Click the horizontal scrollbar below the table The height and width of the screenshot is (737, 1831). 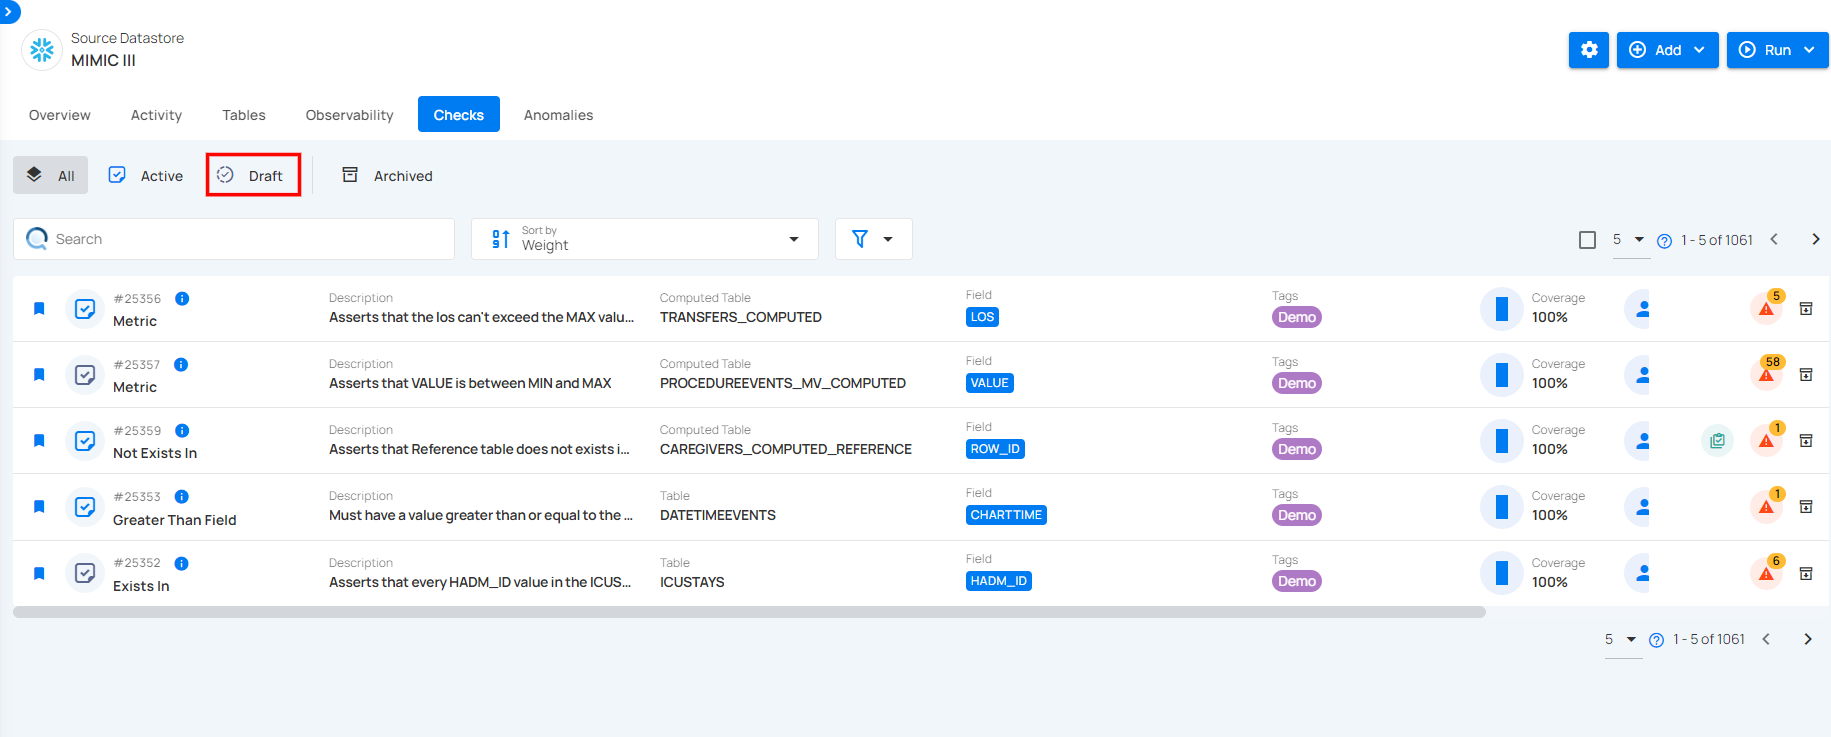click(749, 612)
